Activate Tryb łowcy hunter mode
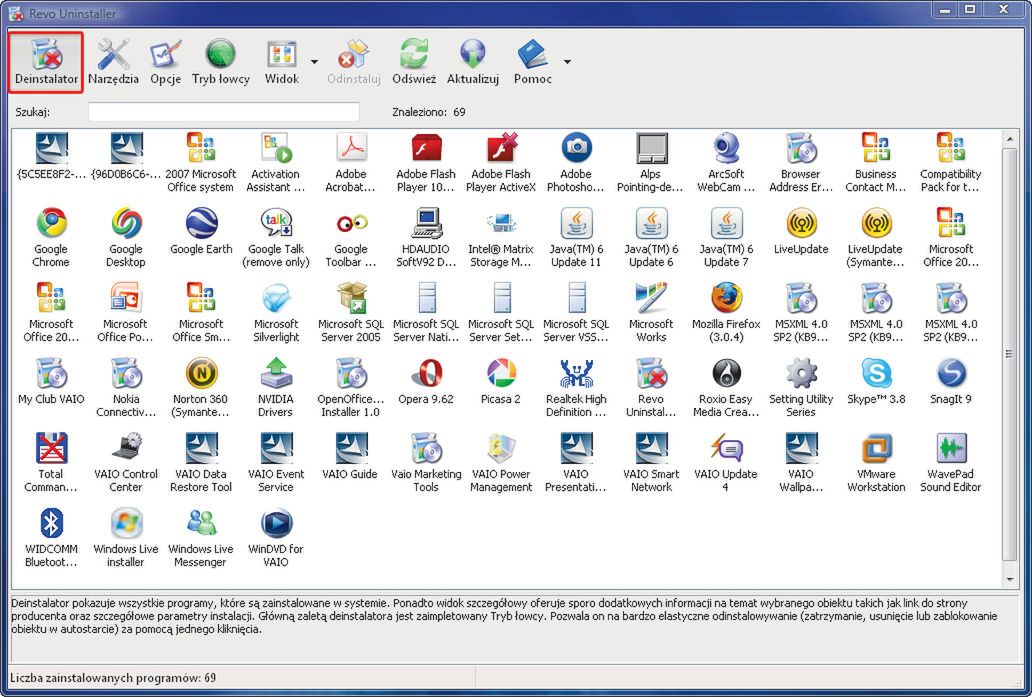1032x697 pixels. pos(220,61)
